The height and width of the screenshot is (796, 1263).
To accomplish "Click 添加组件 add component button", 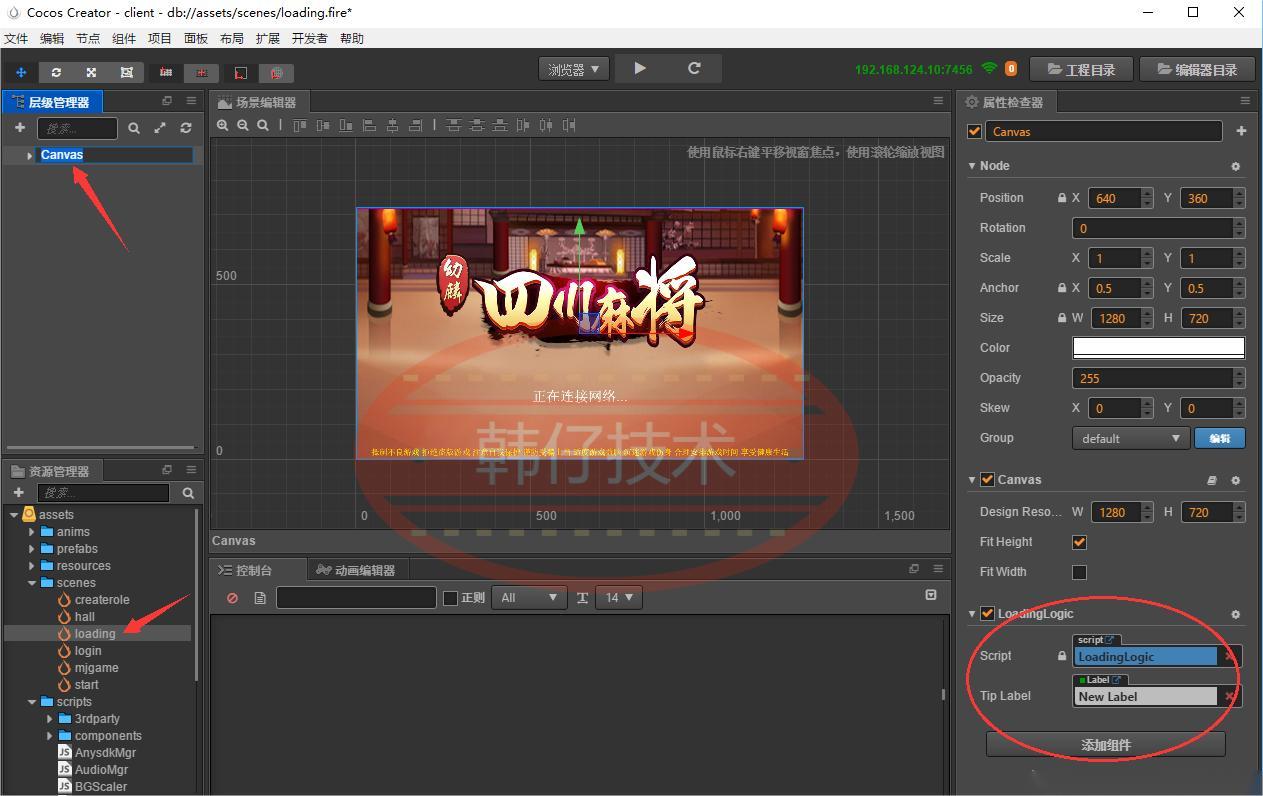I will coord(1106,745).
